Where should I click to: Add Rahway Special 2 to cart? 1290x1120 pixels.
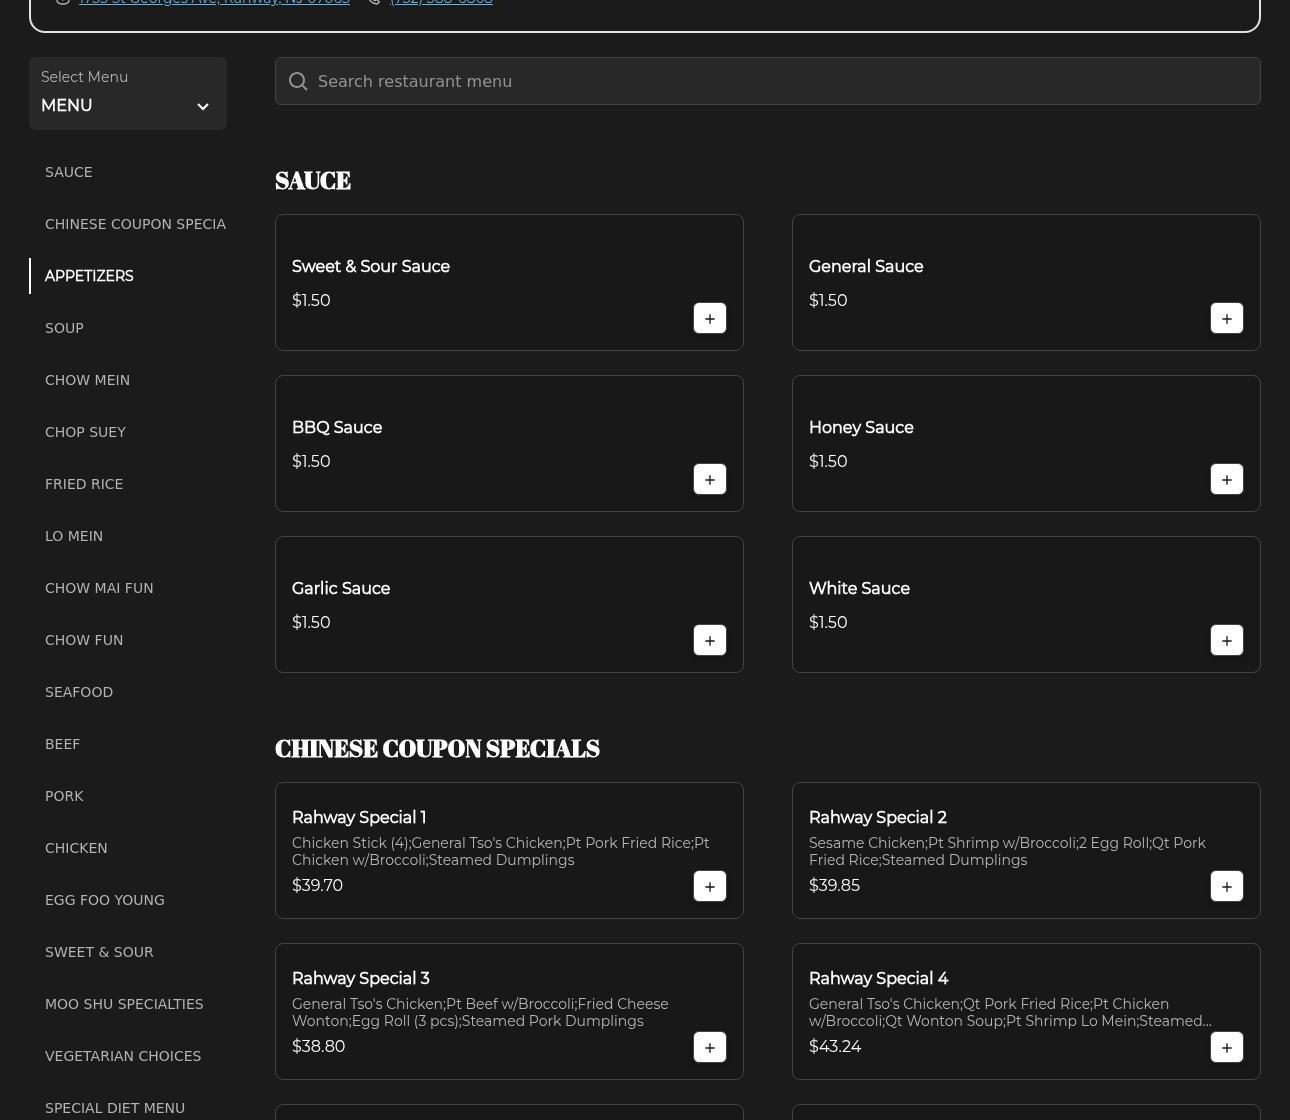coord(1226,886)
